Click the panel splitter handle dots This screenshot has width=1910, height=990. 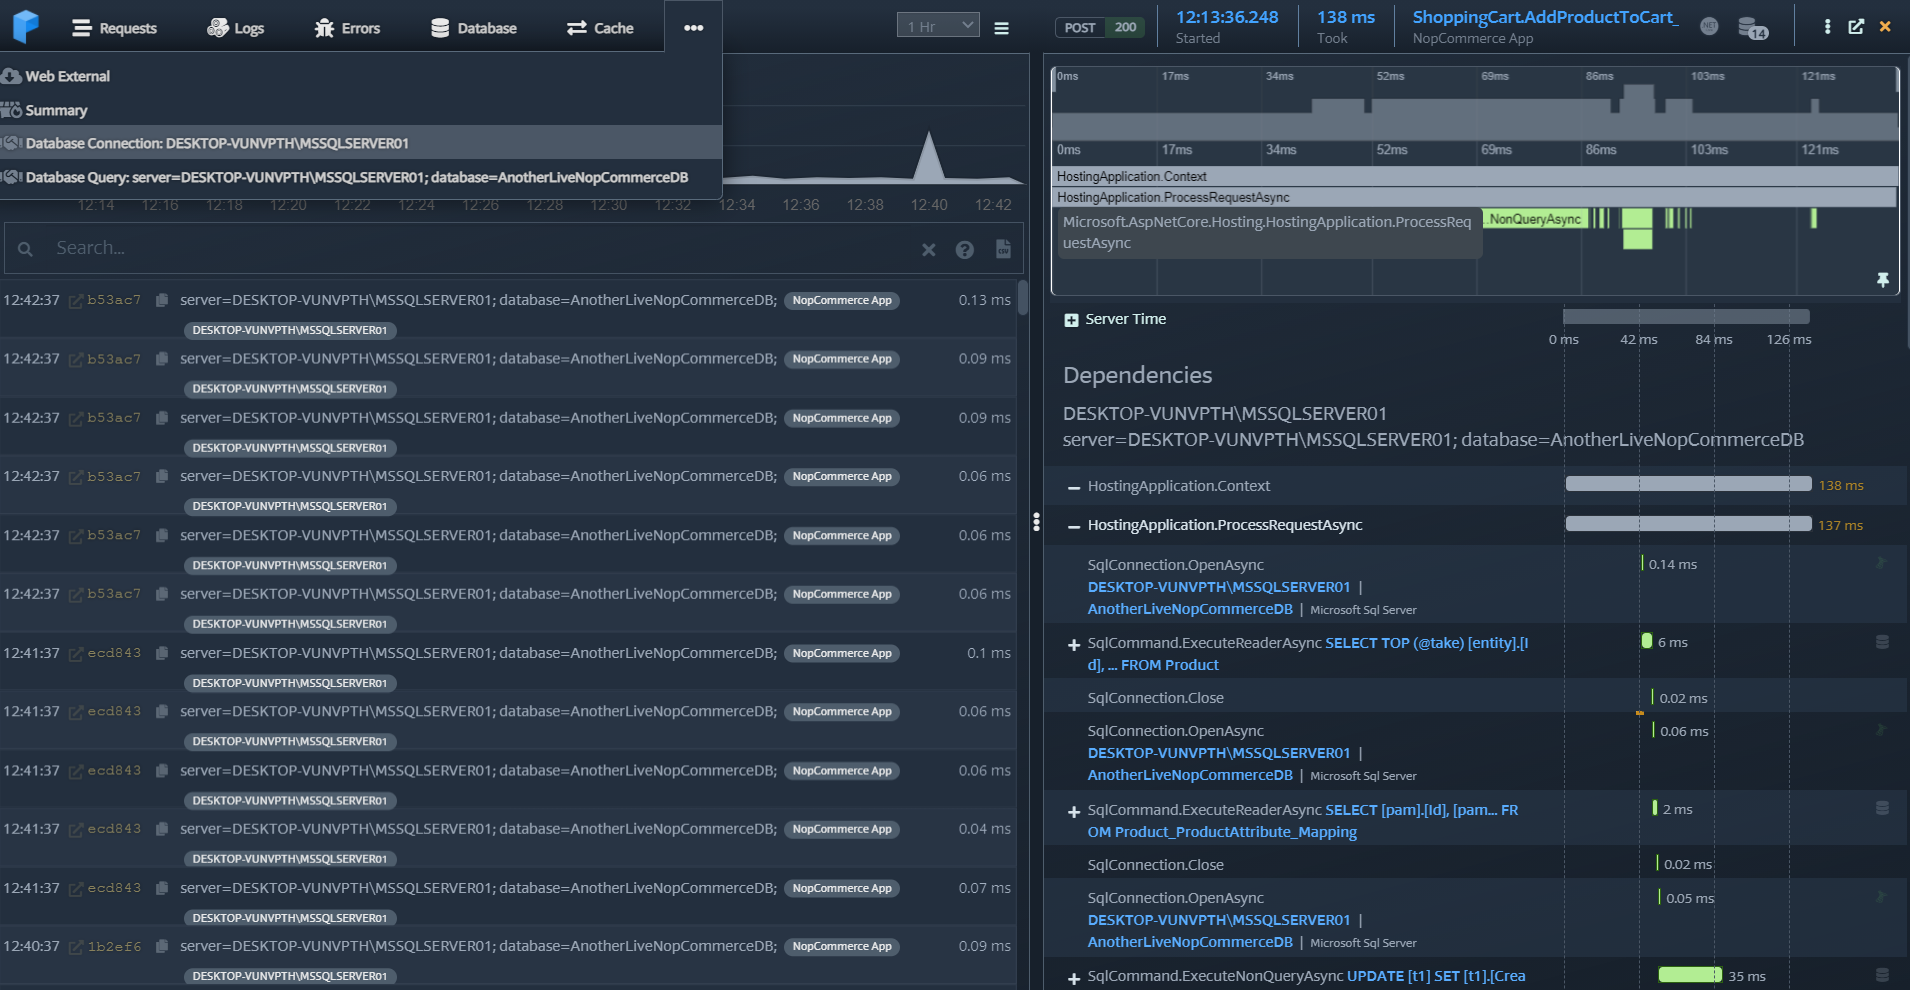(x=1036, y=522)
